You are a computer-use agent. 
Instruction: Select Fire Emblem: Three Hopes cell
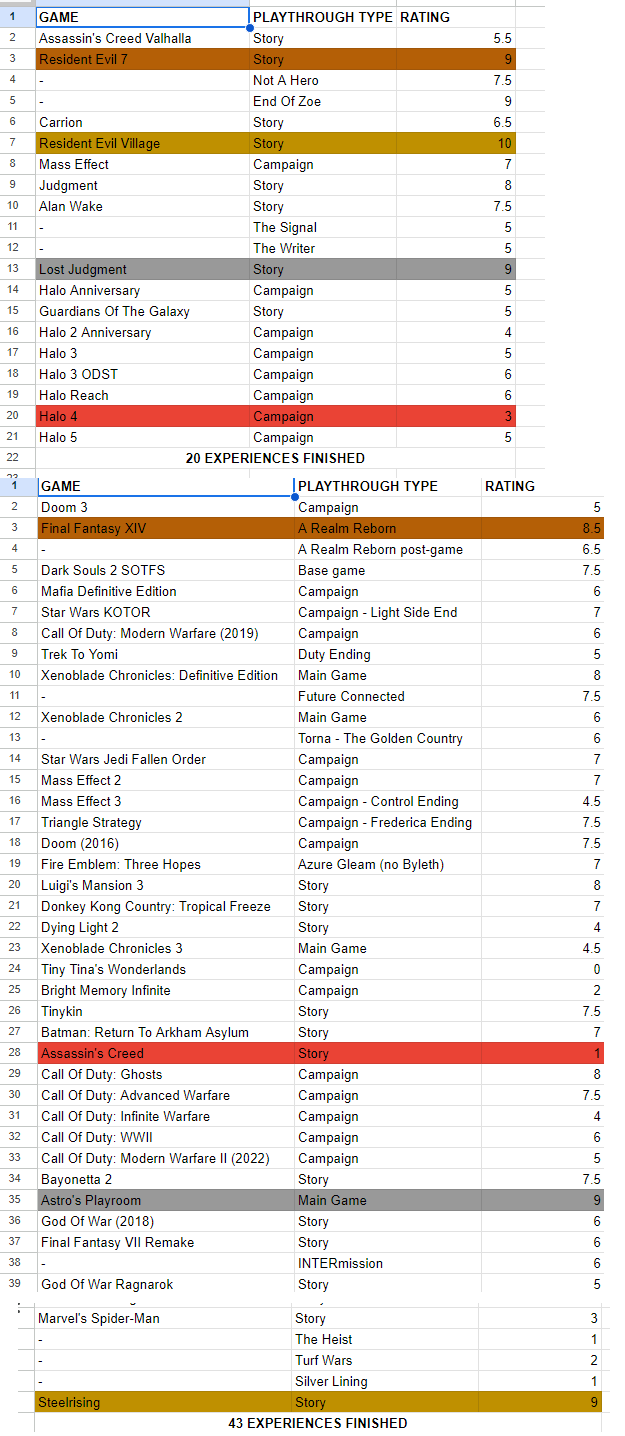165,864
